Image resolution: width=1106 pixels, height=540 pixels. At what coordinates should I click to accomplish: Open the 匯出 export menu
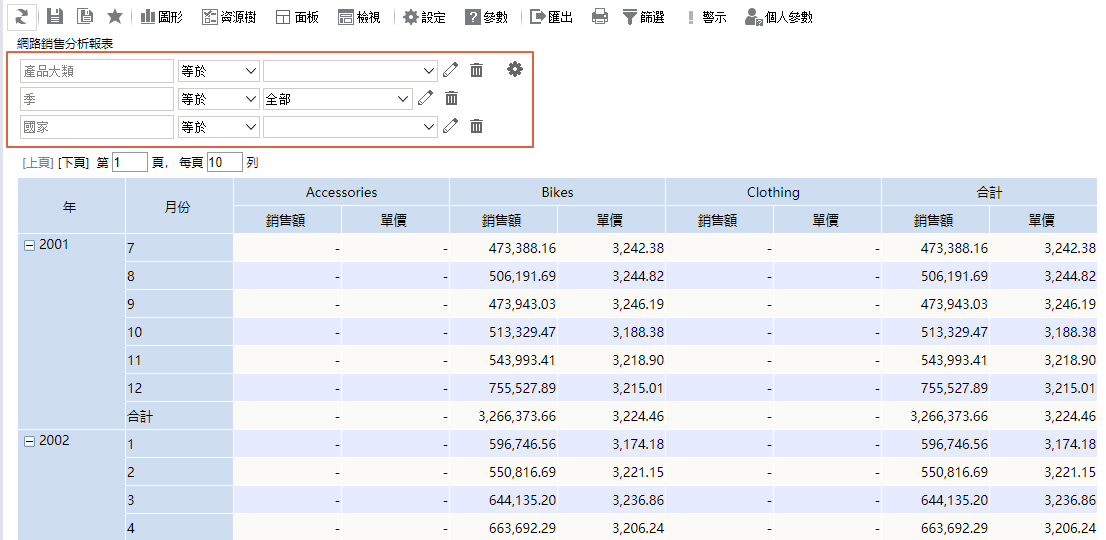coord(551,17)
